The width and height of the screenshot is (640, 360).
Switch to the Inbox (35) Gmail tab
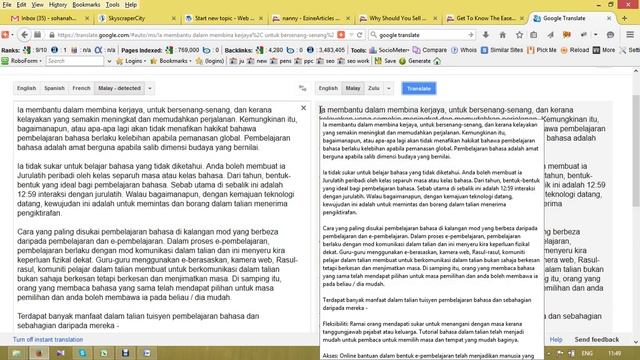[x=49, y=18]
